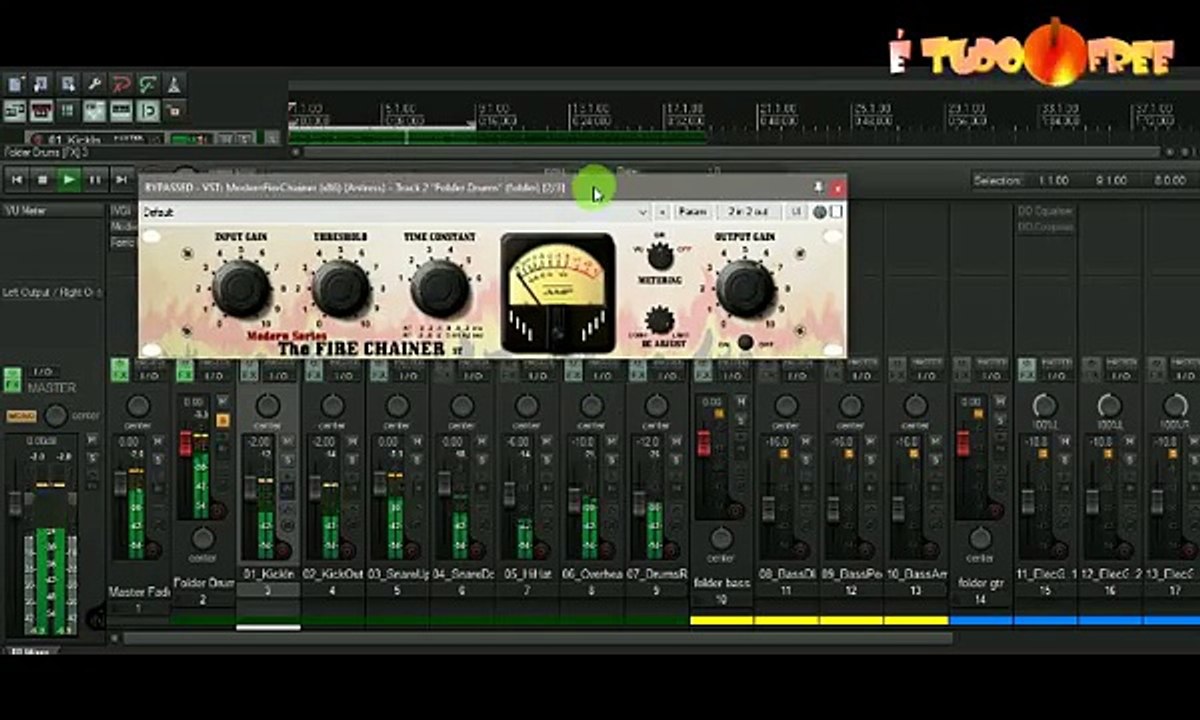Open the Master track I/O routing button
This screenshot has width=1200, height=720.
pyautogui.click(x=41, y=372)
